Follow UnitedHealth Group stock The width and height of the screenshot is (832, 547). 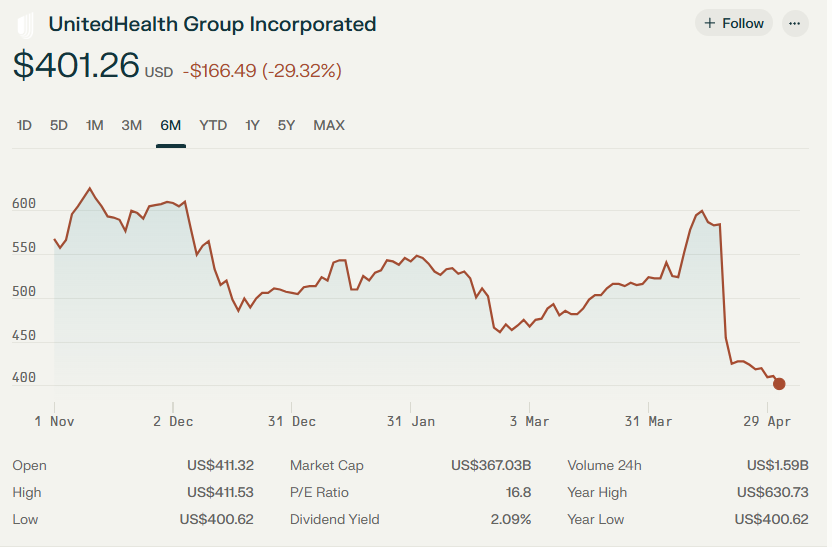coord(733,23)
